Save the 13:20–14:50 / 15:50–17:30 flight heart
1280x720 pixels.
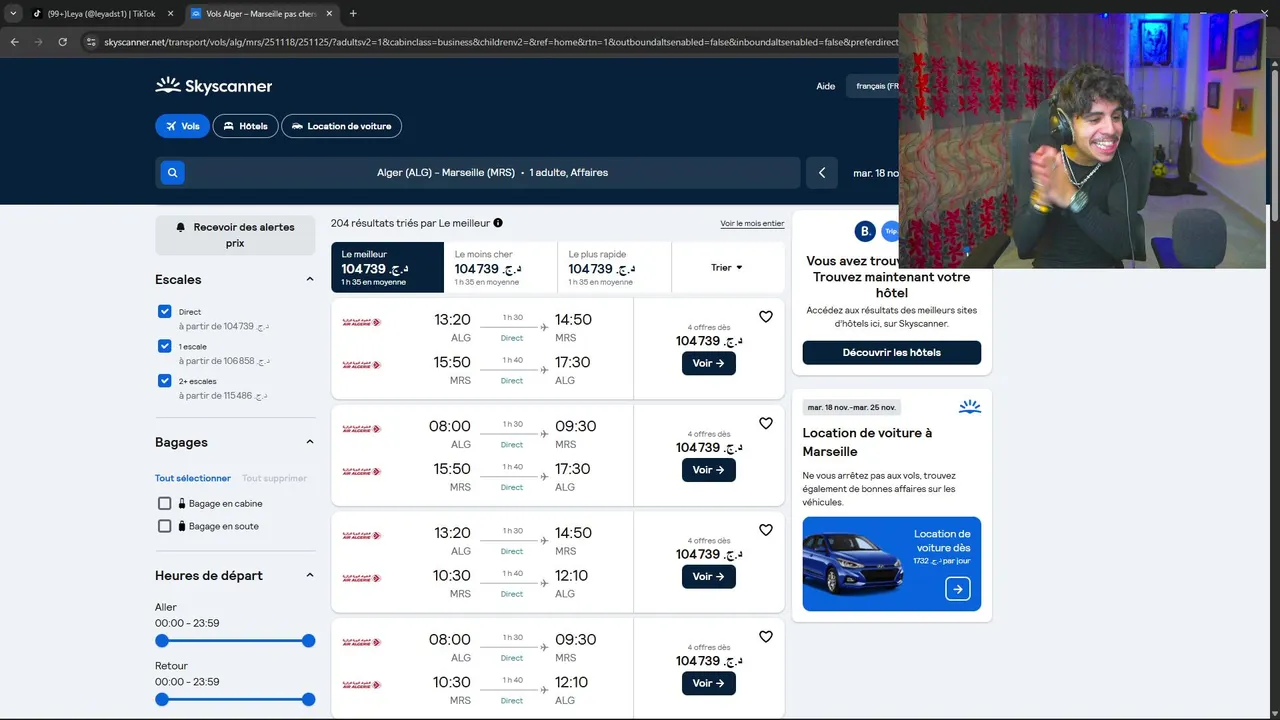[766, 317]
